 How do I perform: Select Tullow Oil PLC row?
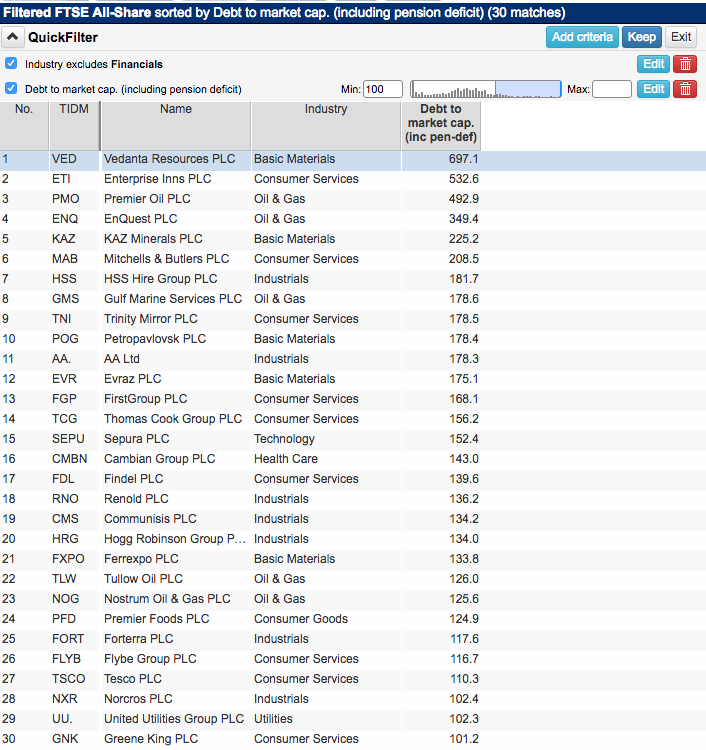click(353, 579)
